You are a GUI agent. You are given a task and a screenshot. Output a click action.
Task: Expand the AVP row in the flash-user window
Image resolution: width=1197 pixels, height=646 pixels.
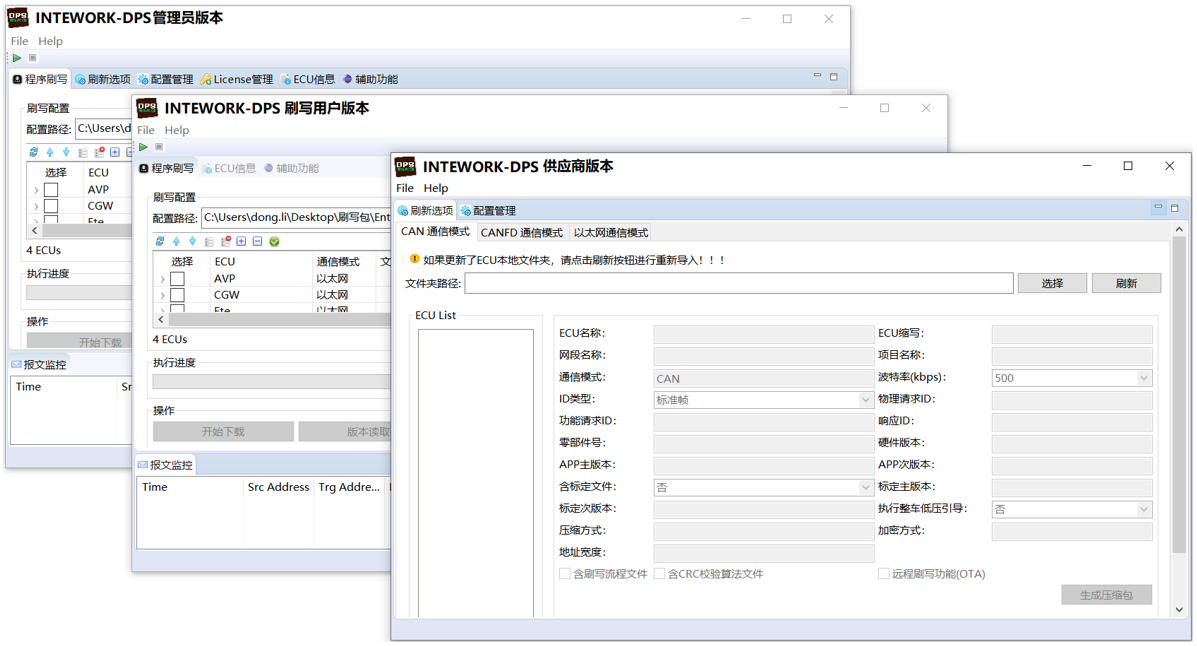[162, 279]
